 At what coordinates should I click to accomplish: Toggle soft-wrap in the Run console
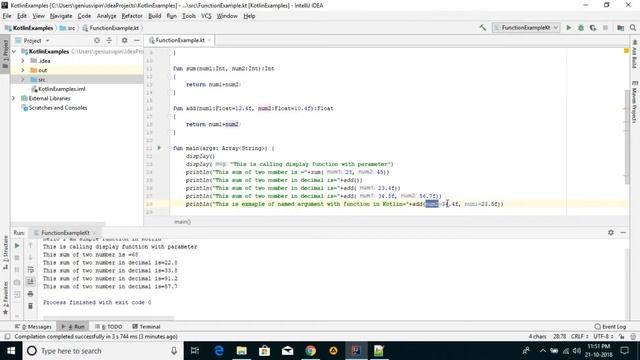tap(30, 270)
